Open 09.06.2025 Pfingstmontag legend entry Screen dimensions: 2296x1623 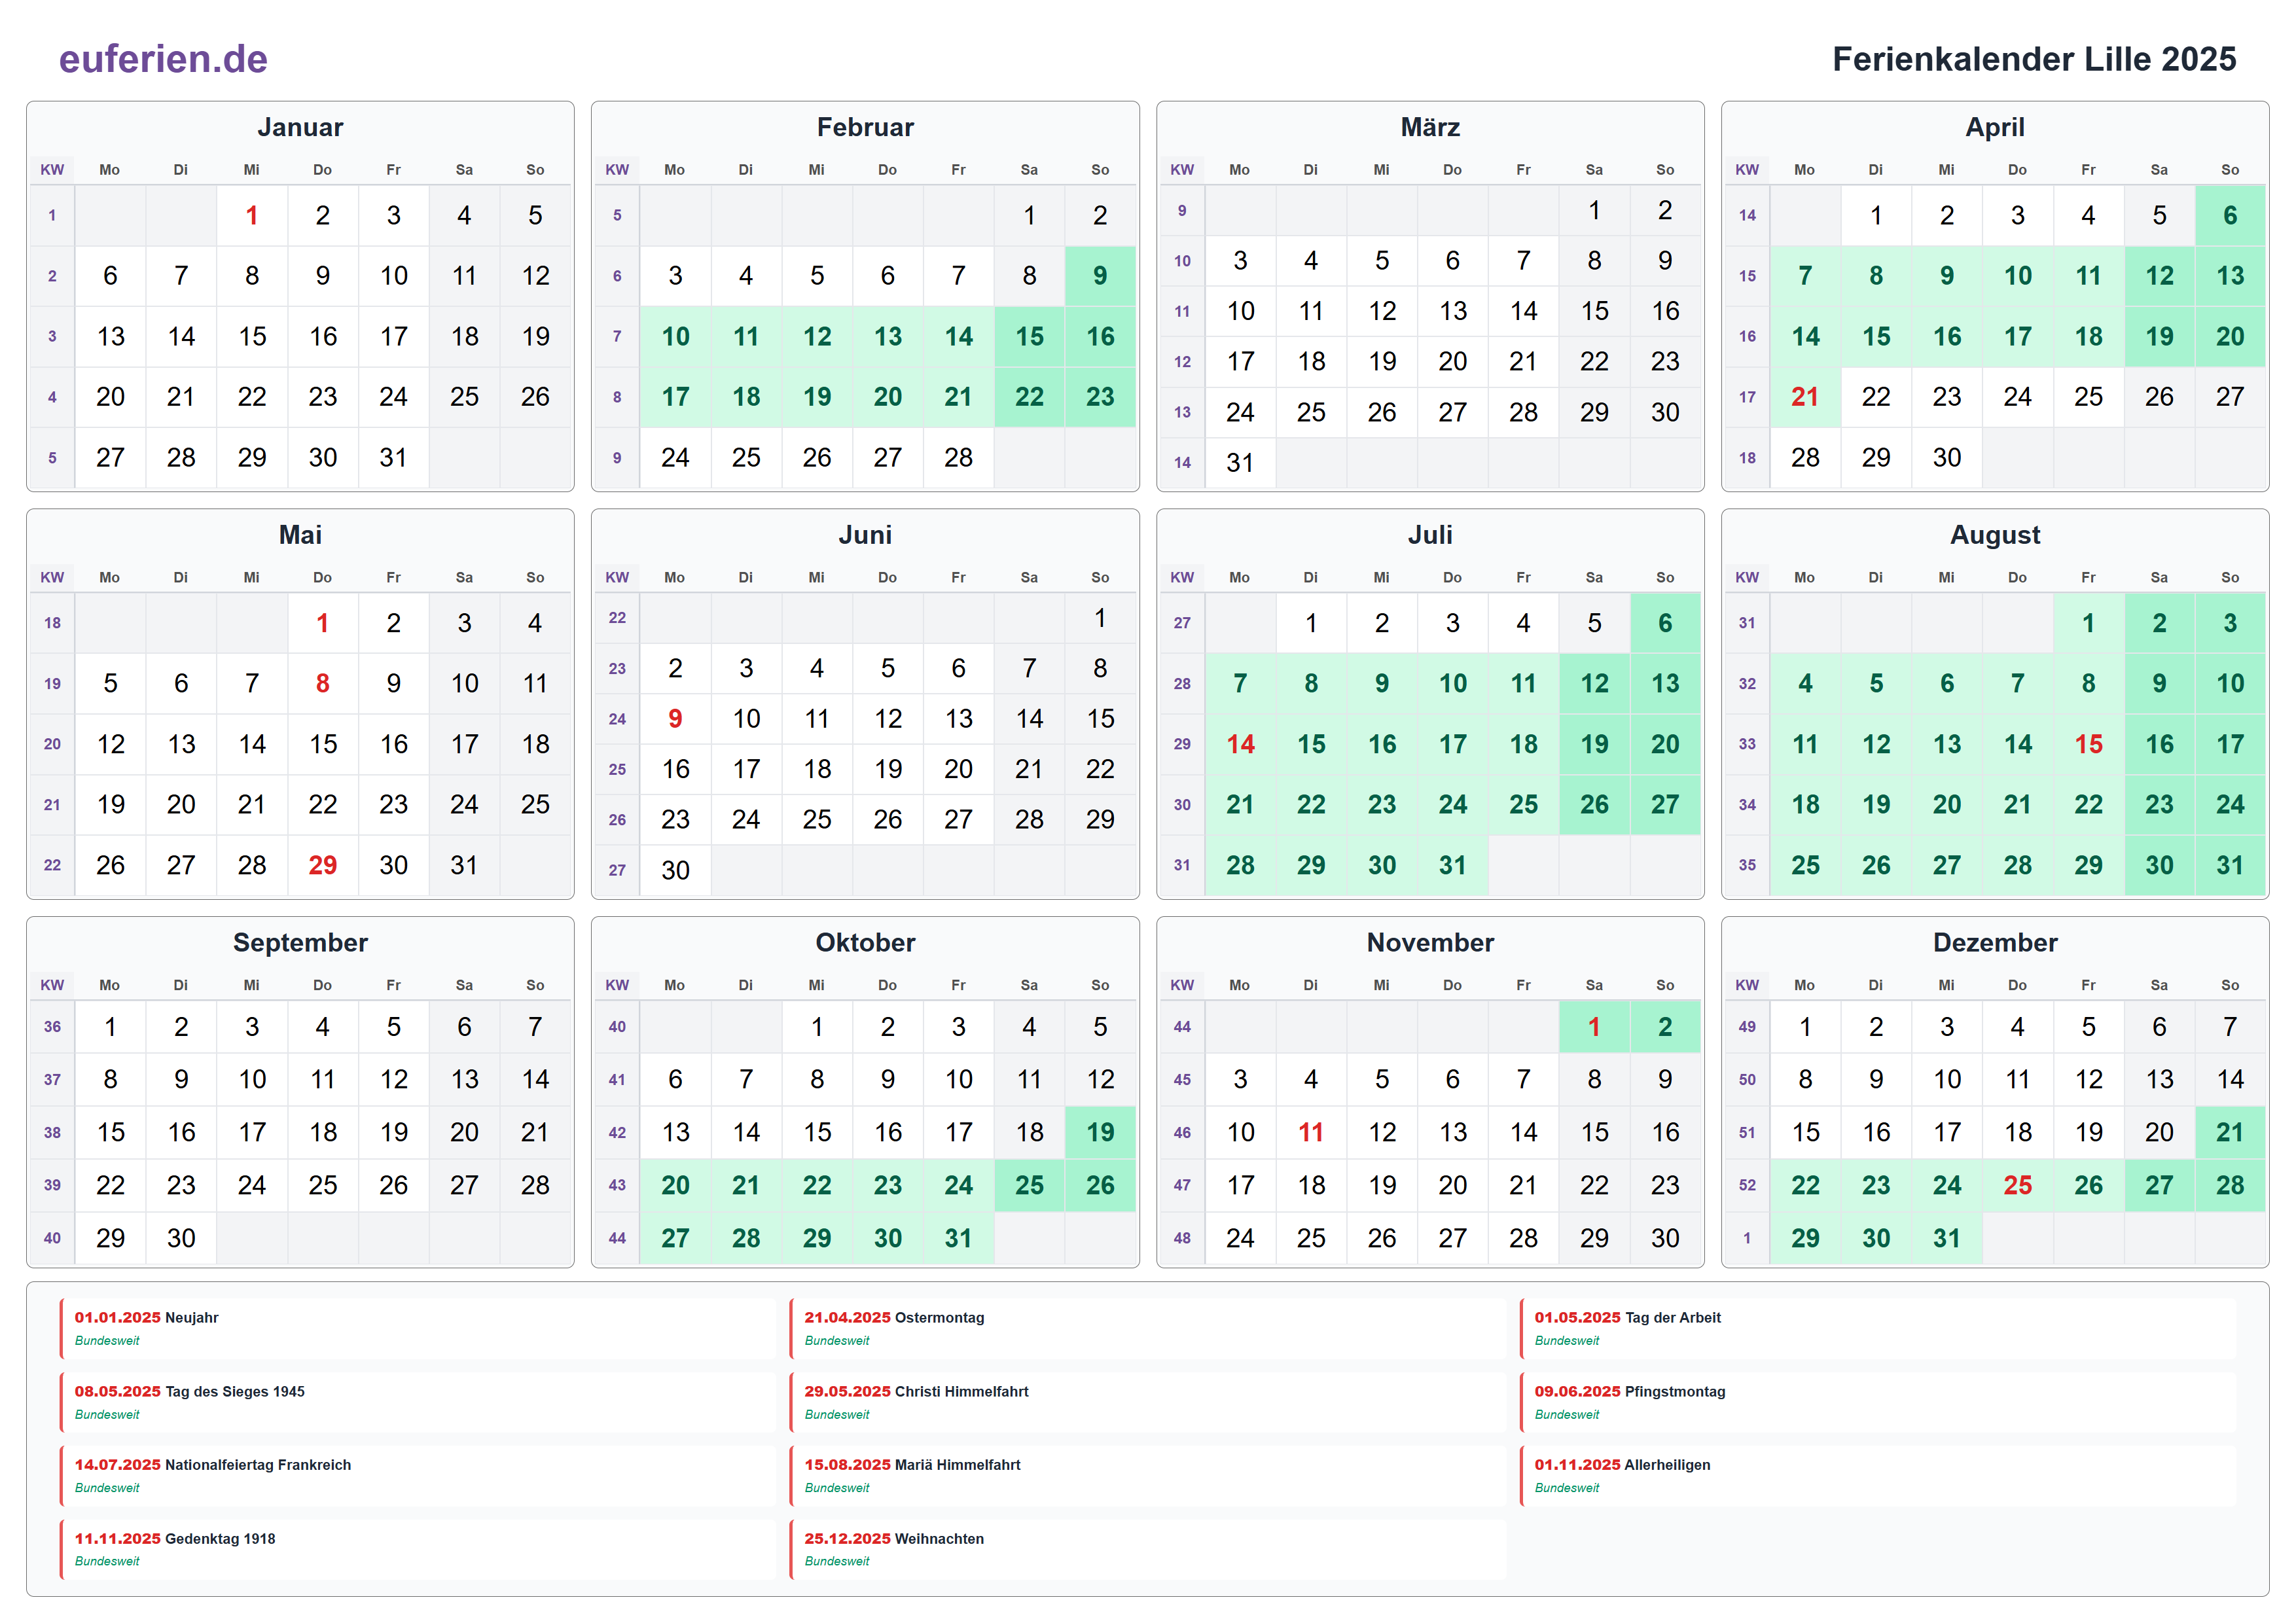pos(1877,1402)
